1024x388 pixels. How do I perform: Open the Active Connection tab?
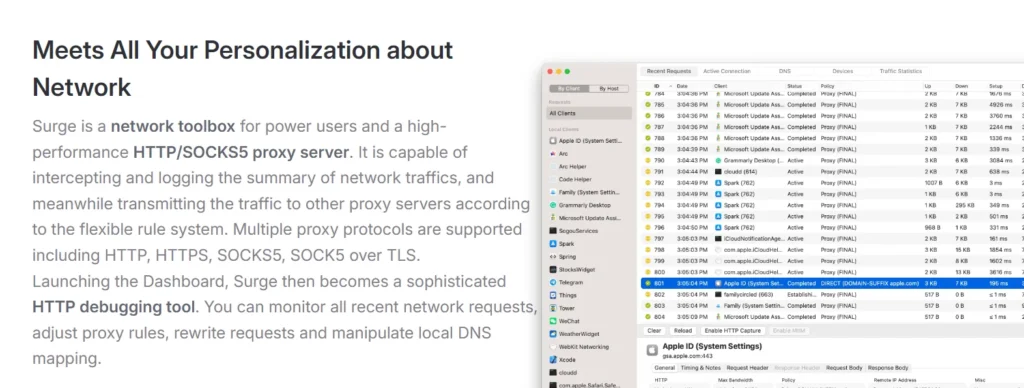(x=727, y=71)
